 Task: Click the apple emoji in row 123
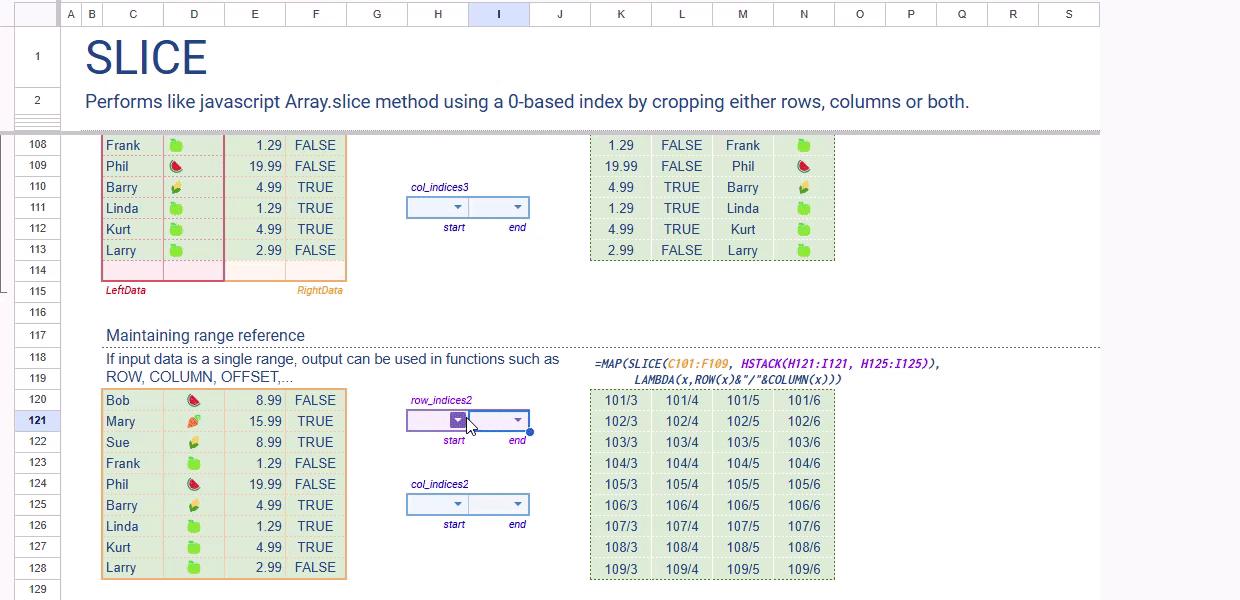coord(194,463)
